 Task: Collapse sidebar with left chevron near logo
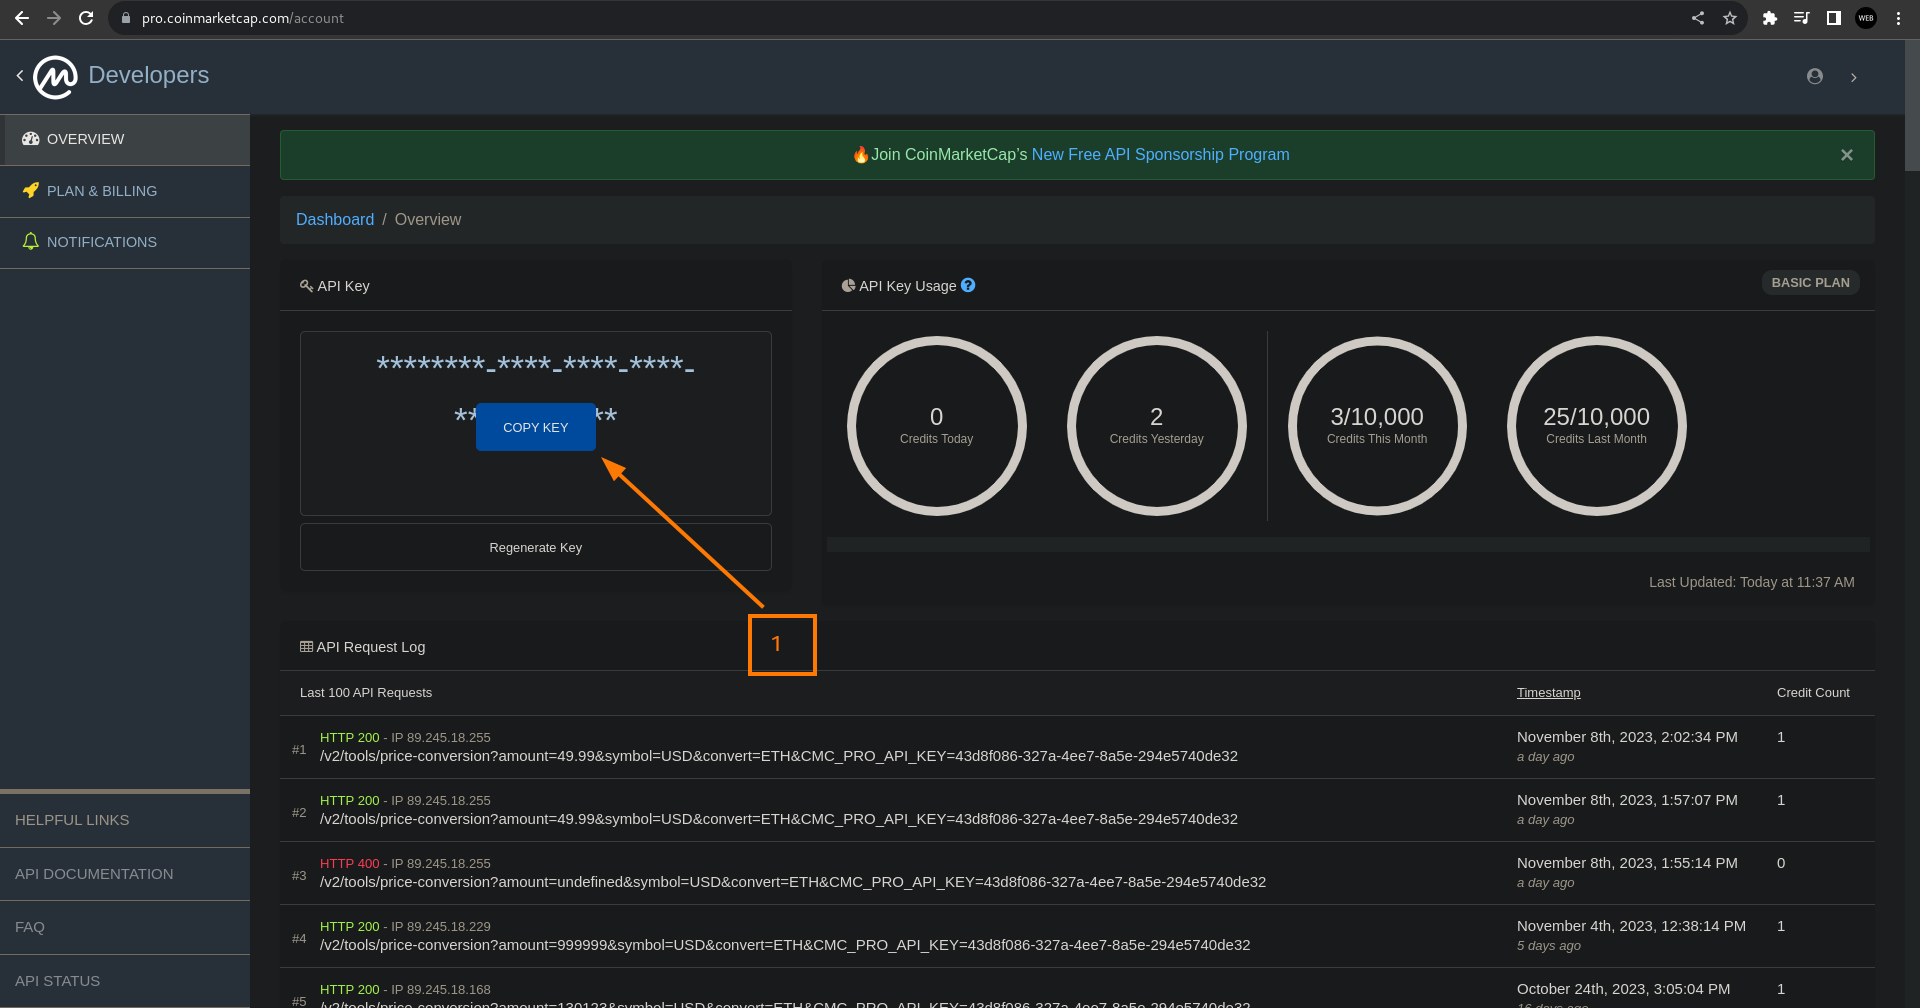point(20,76)
